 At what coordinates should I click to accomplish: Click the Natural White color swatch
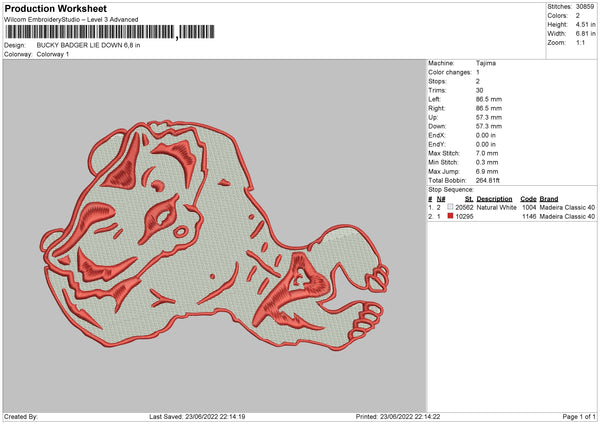point(450,207)
